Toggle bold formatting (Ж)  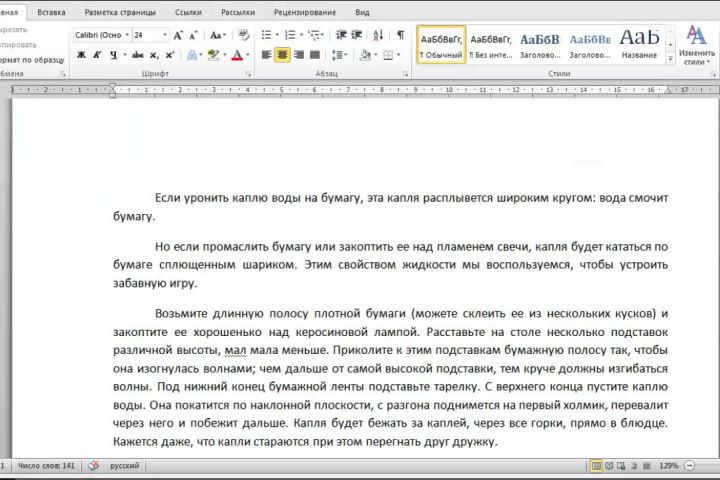pos(81,55)
